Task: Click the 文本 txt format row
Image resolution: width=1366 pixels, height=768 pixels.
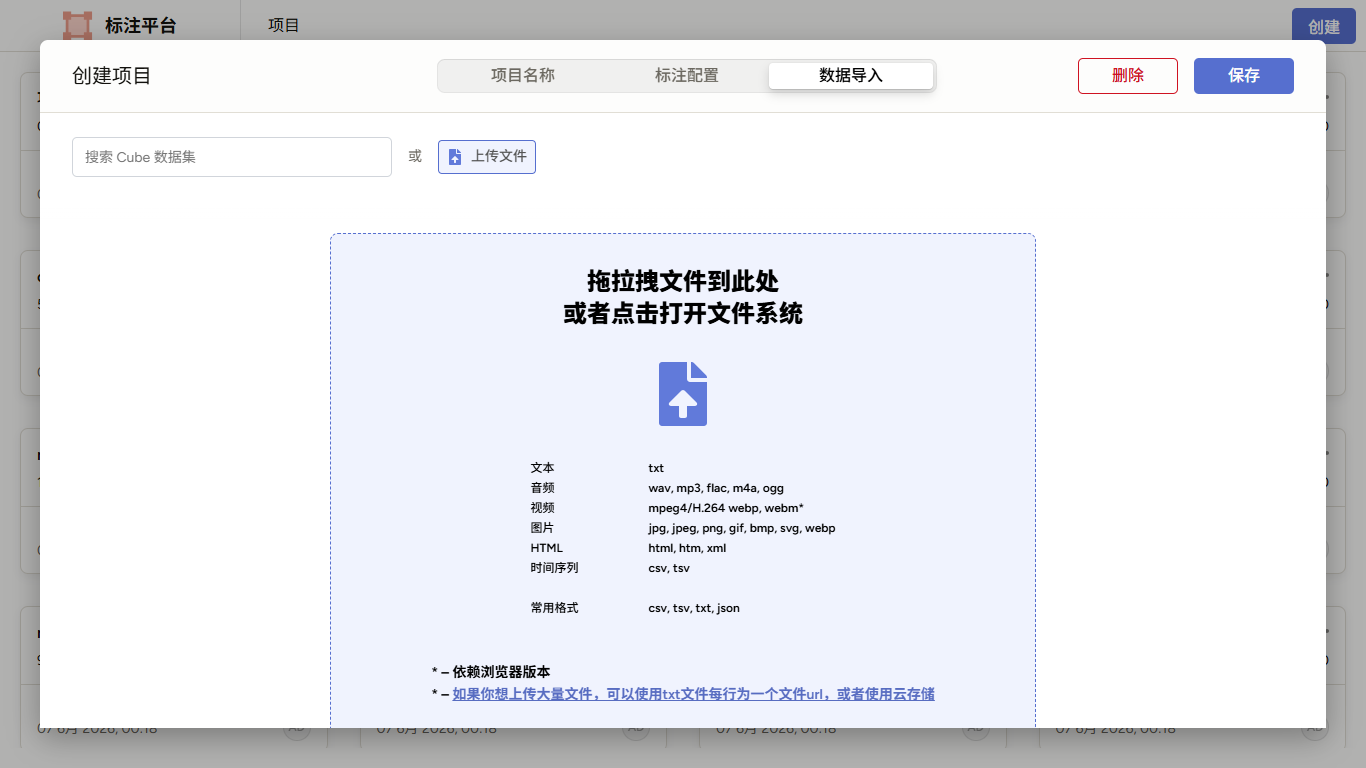Action: (x=597, y=468)
